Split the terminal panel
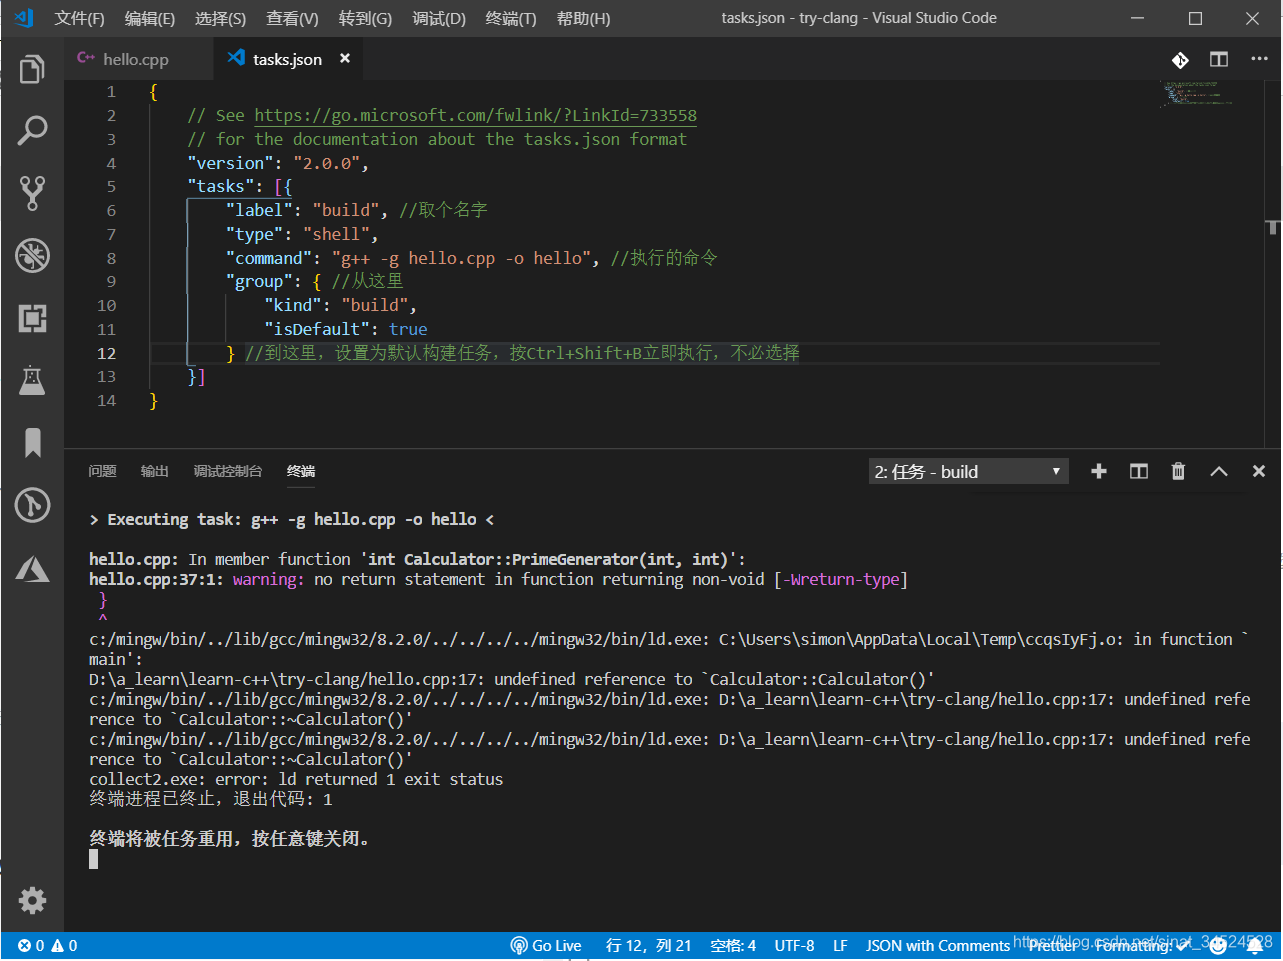 coord(1139,471)
